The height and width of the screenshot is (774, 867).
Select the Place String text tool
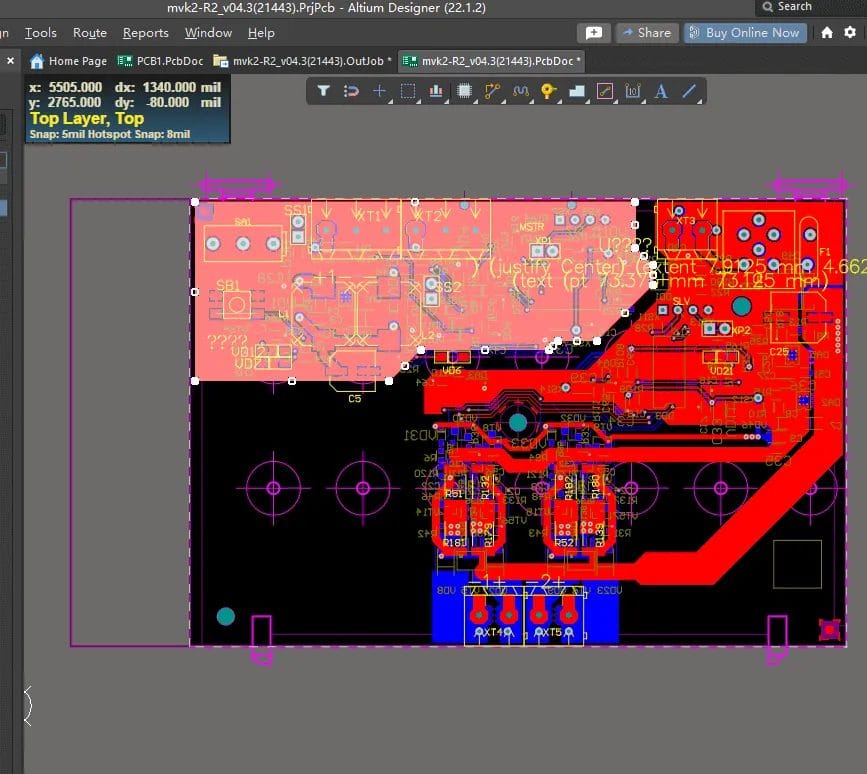click(x=661, y=91)
